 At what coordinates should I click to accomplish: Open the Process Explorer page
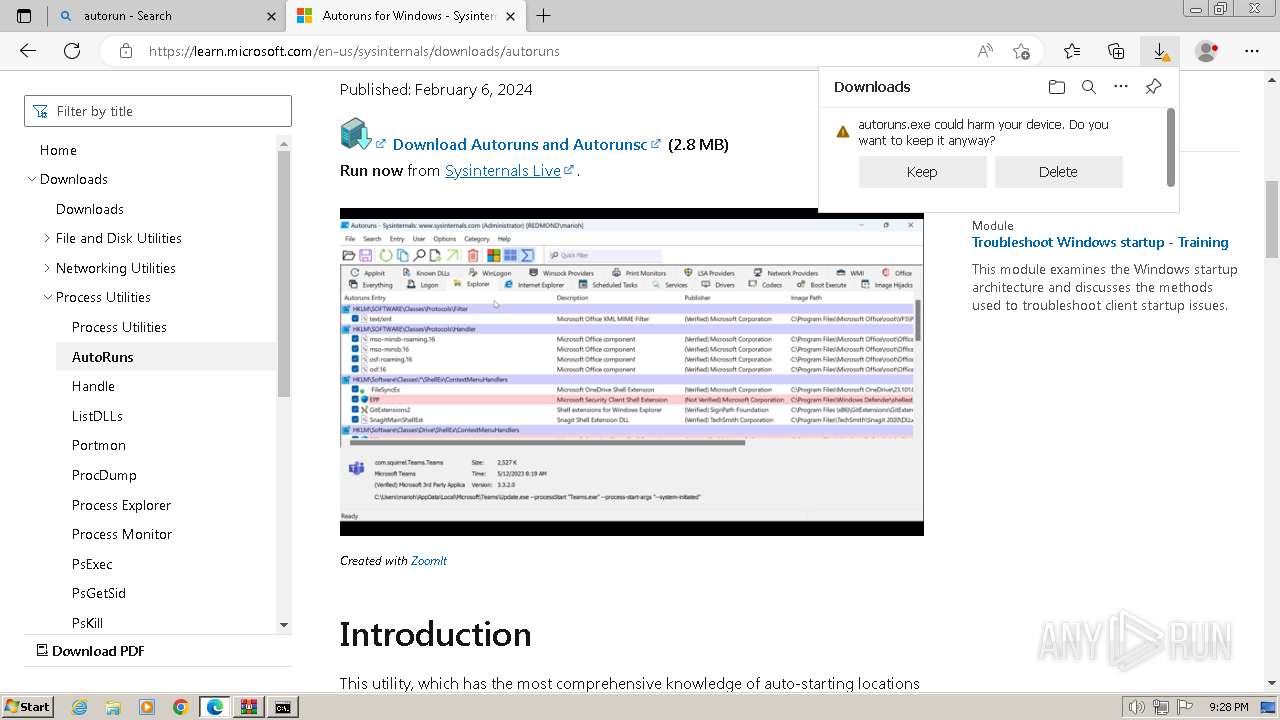pyautogui.click(x=121, y=505)
